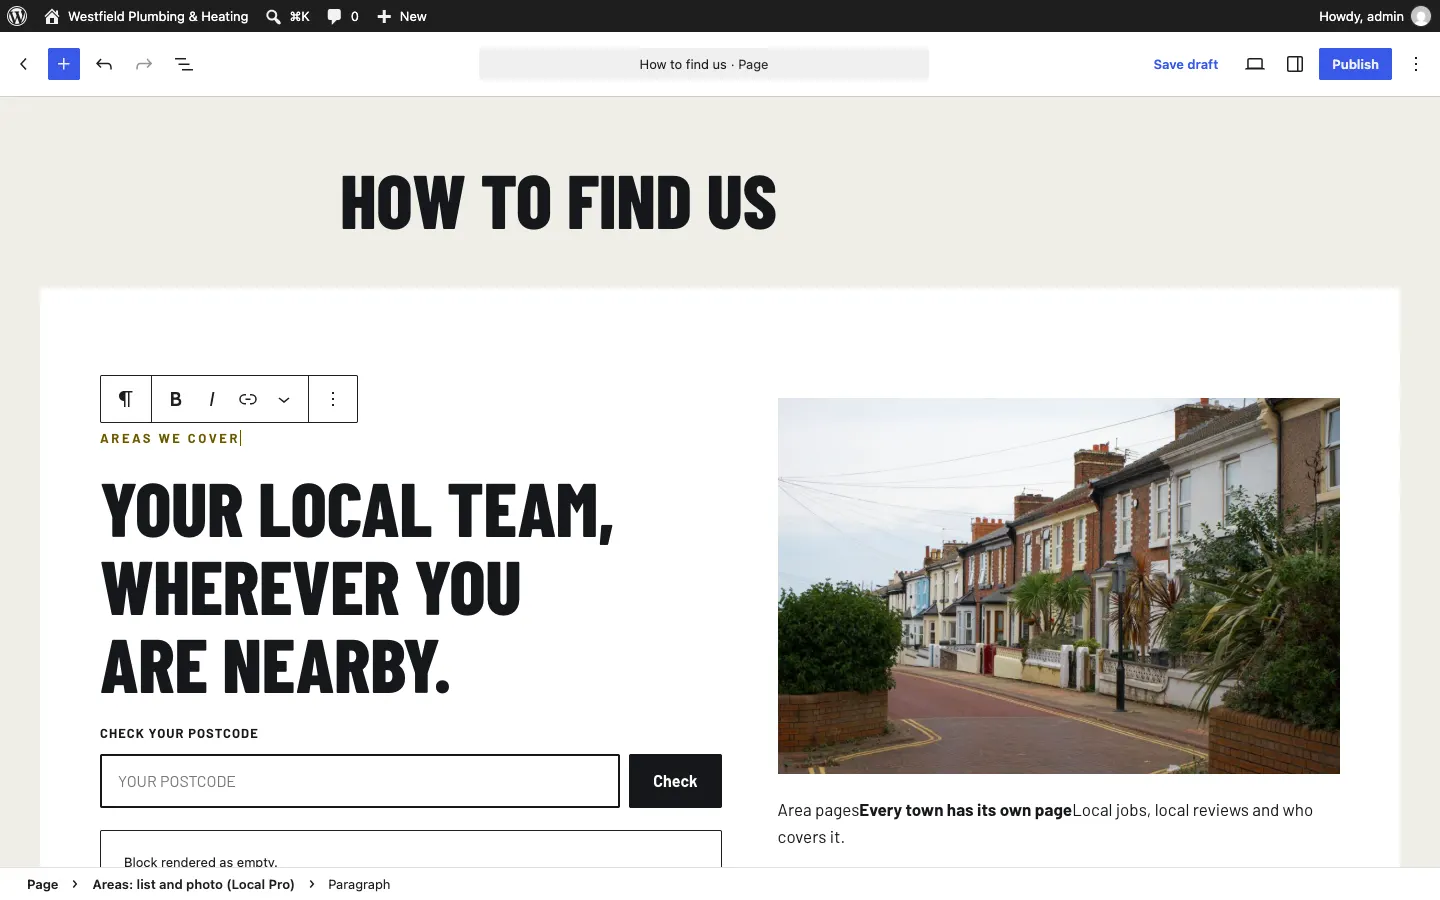The image size is (1440, 900).
Task: Select the Check Your Postcode label
Action: coord(179,734)
